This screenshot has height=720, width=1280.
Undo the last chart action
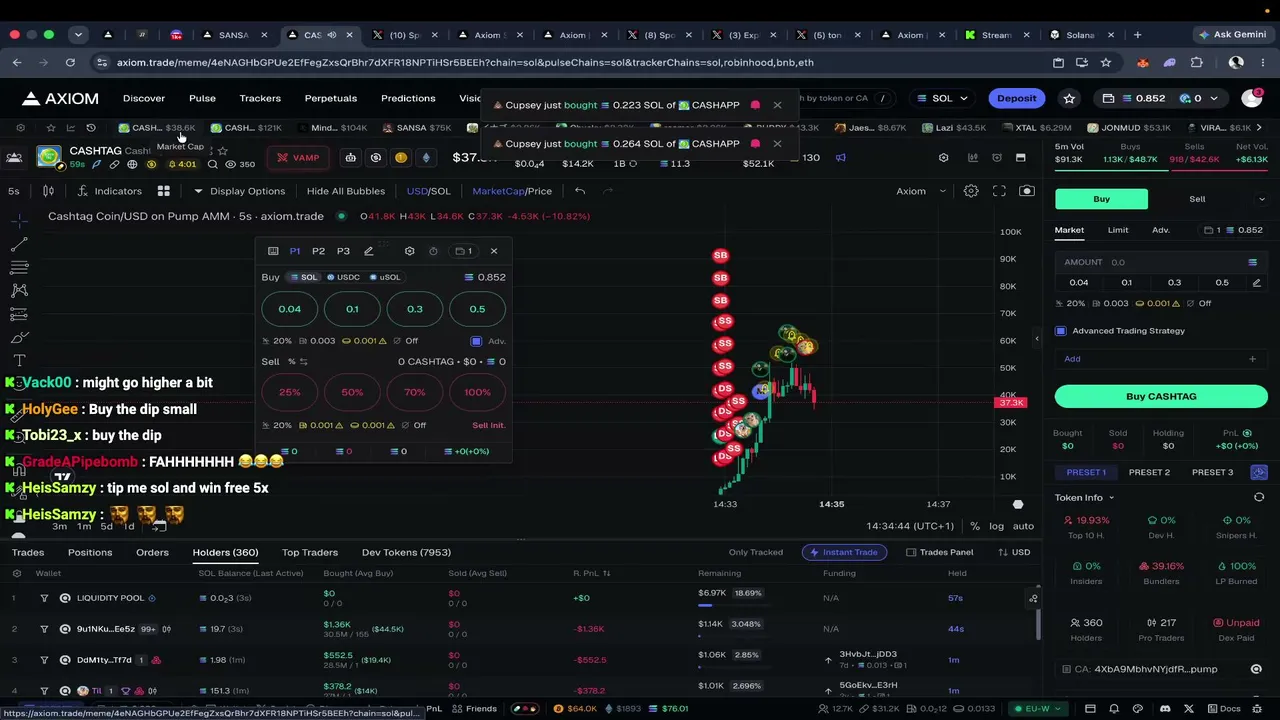click(580, 191)
